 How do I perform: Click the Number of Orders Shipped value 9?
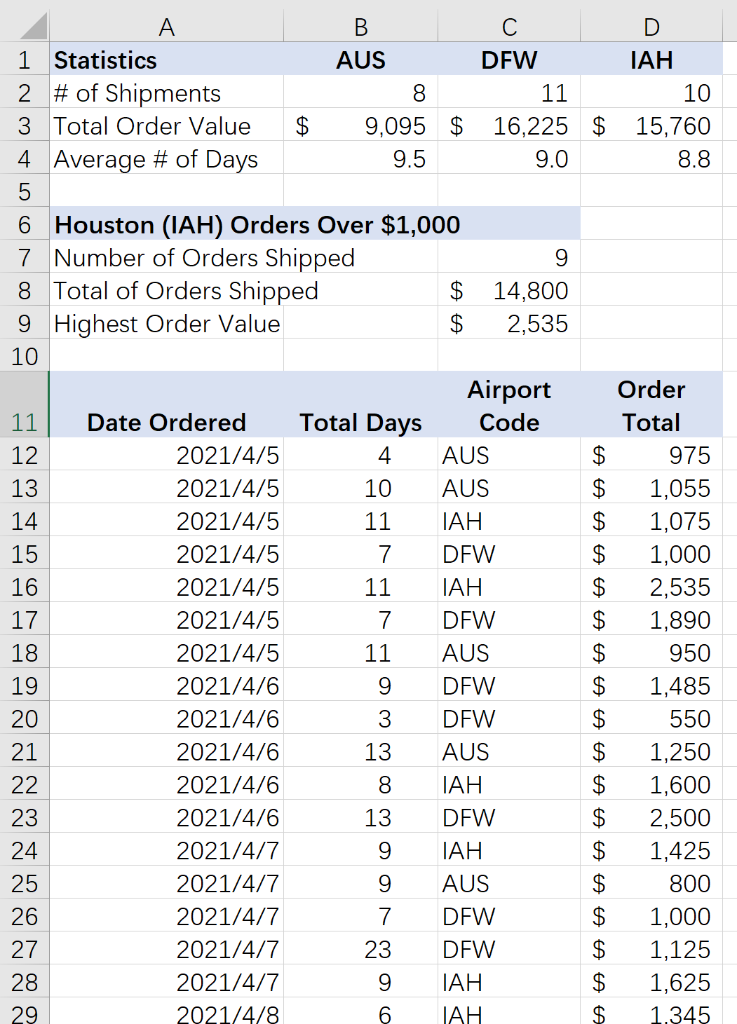(x=509, y=258)
